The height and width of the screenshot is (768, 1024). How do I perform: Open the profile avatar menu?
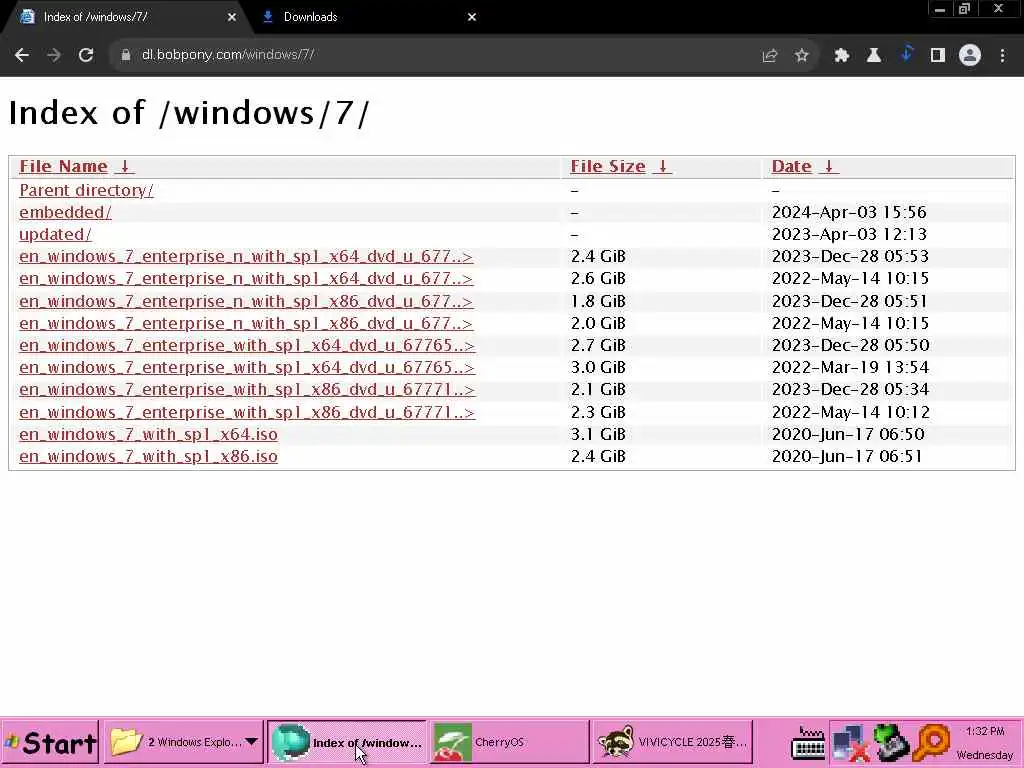click(x=970, y=56)
